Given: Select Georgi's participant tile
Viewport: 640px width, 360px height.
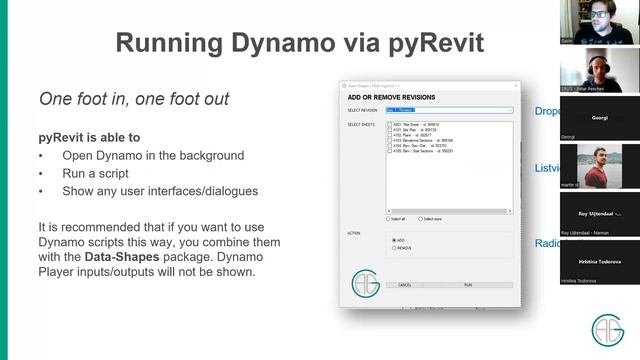Looking at the screenshot, I should click(600, 118).
